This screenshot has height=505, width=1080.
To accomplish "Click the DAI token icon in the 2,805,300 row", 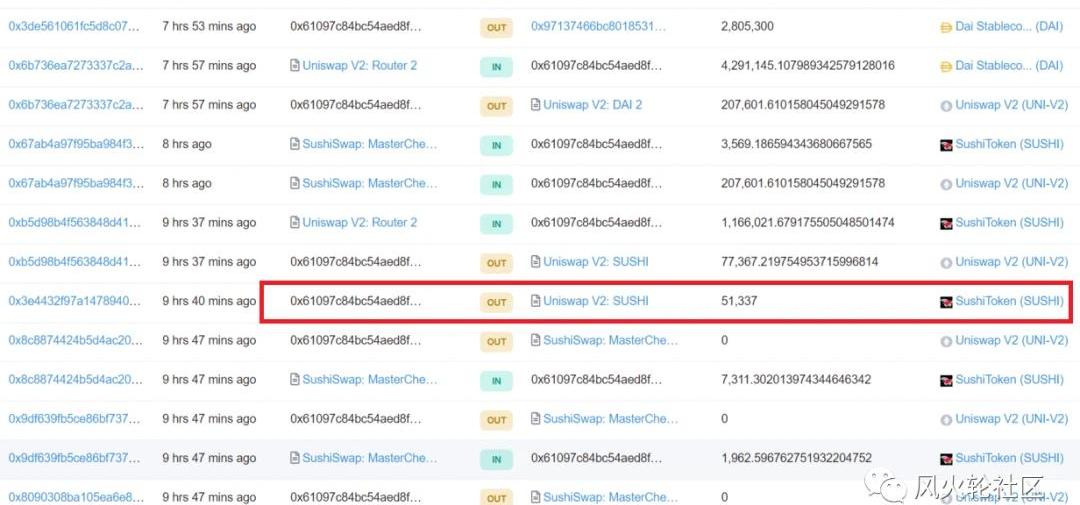I will pos(946,28).
